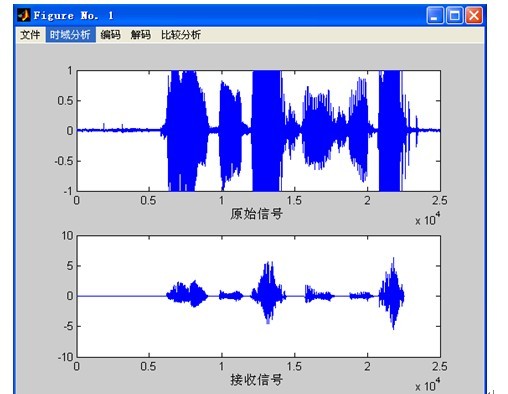This screenshot has height=394, width=508.
Task: Click inside the received signal waveform plot
Action: click(x=259, y=296)
